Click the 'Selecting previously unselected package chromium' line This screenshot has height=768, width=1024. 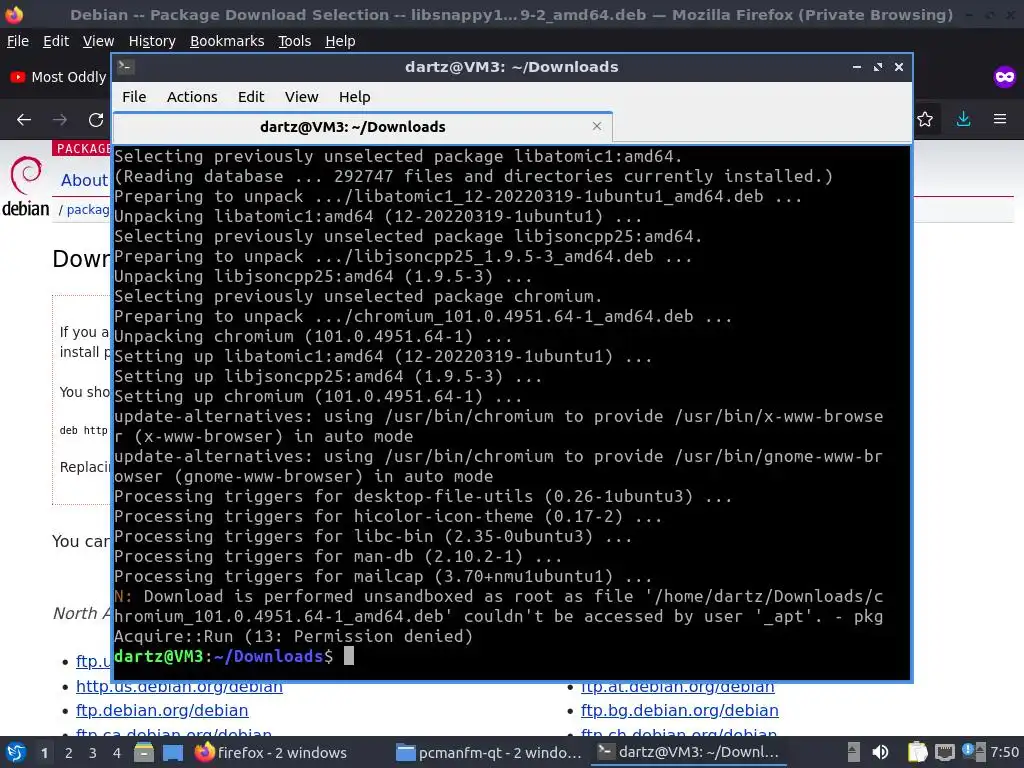[x=358, y=296]
